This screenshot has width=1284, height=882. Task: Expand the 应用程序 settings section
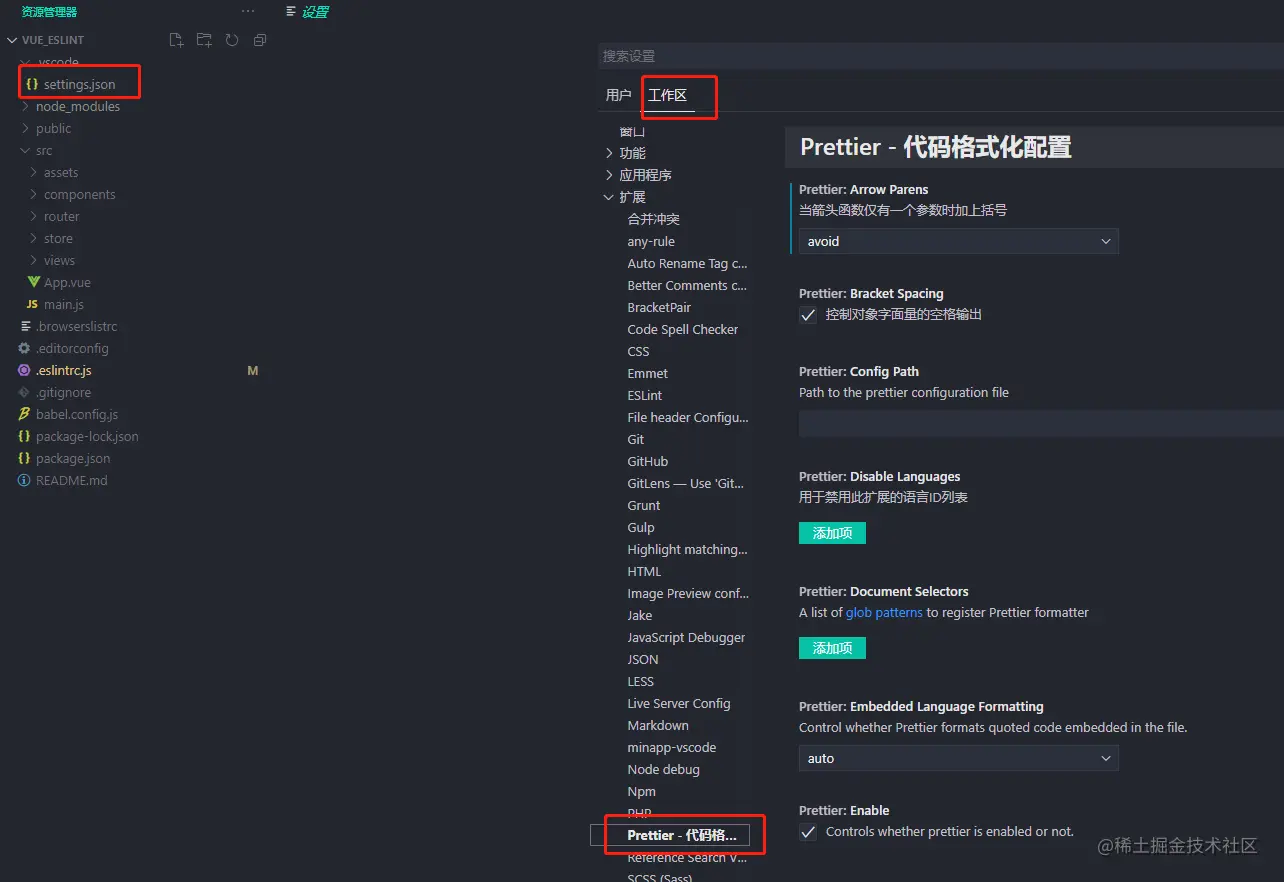[609, 175]
